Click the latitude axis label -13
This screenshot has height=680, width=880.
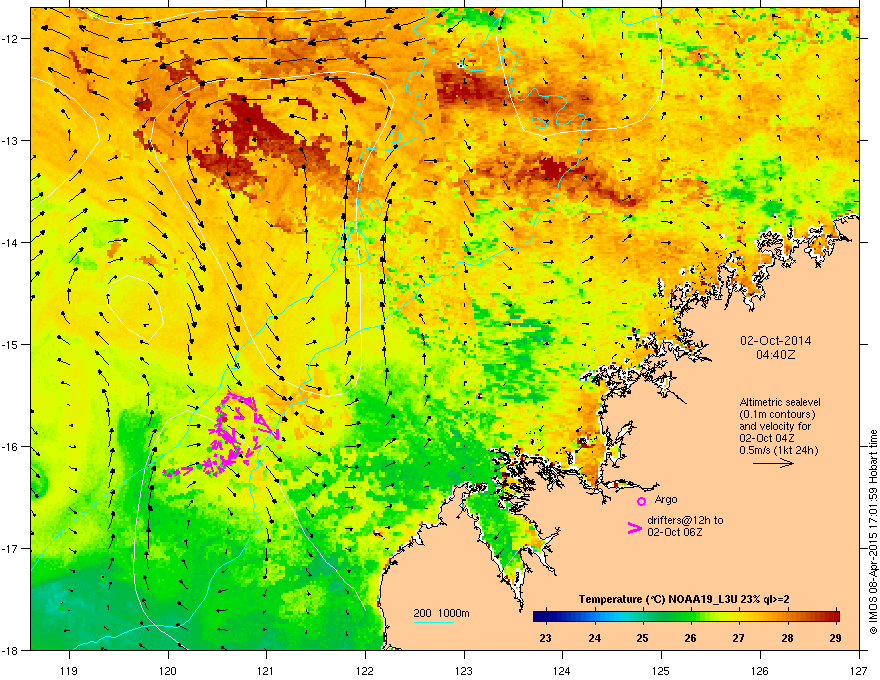pos(10,140)
